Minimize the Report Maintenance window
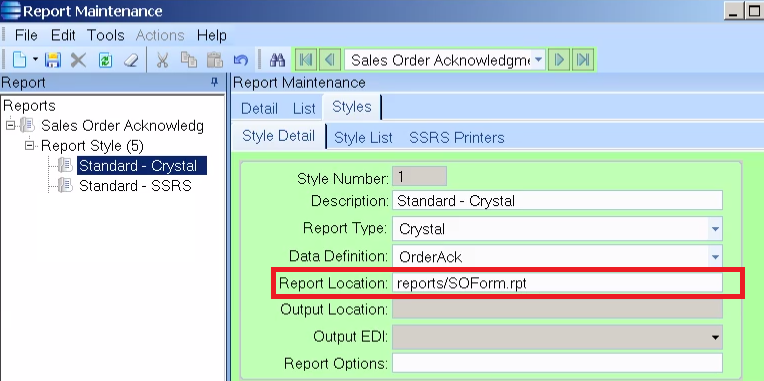The image size is (764, 381). pyautogui.click(x=734, y=11)
